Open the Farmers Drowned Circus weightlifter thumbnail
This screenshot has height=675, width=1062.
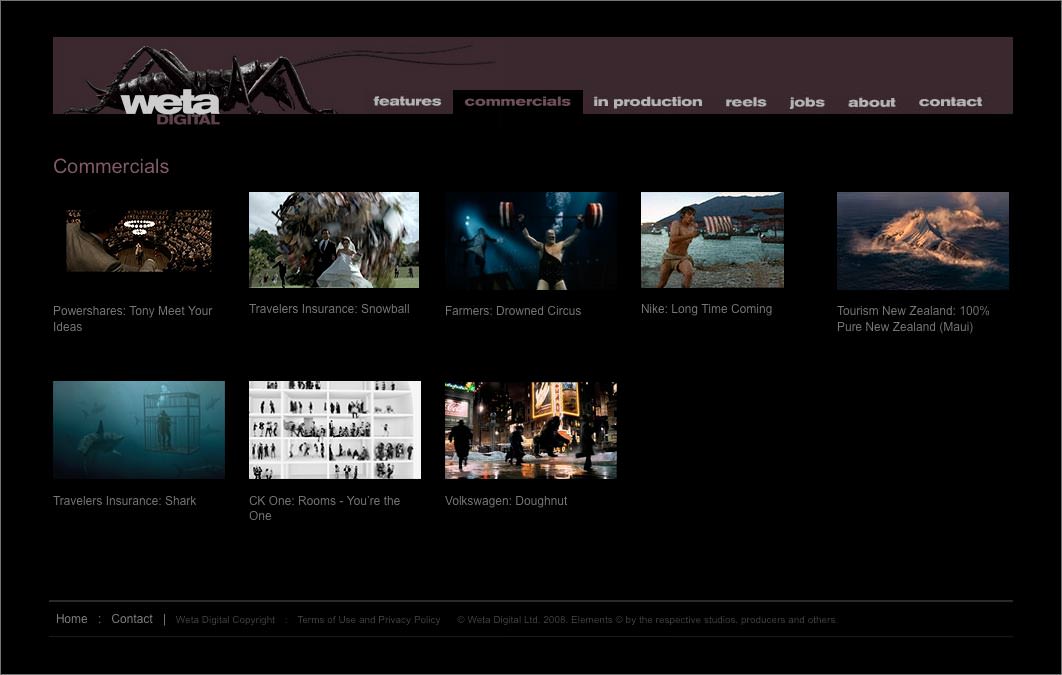tap(531, 240)
